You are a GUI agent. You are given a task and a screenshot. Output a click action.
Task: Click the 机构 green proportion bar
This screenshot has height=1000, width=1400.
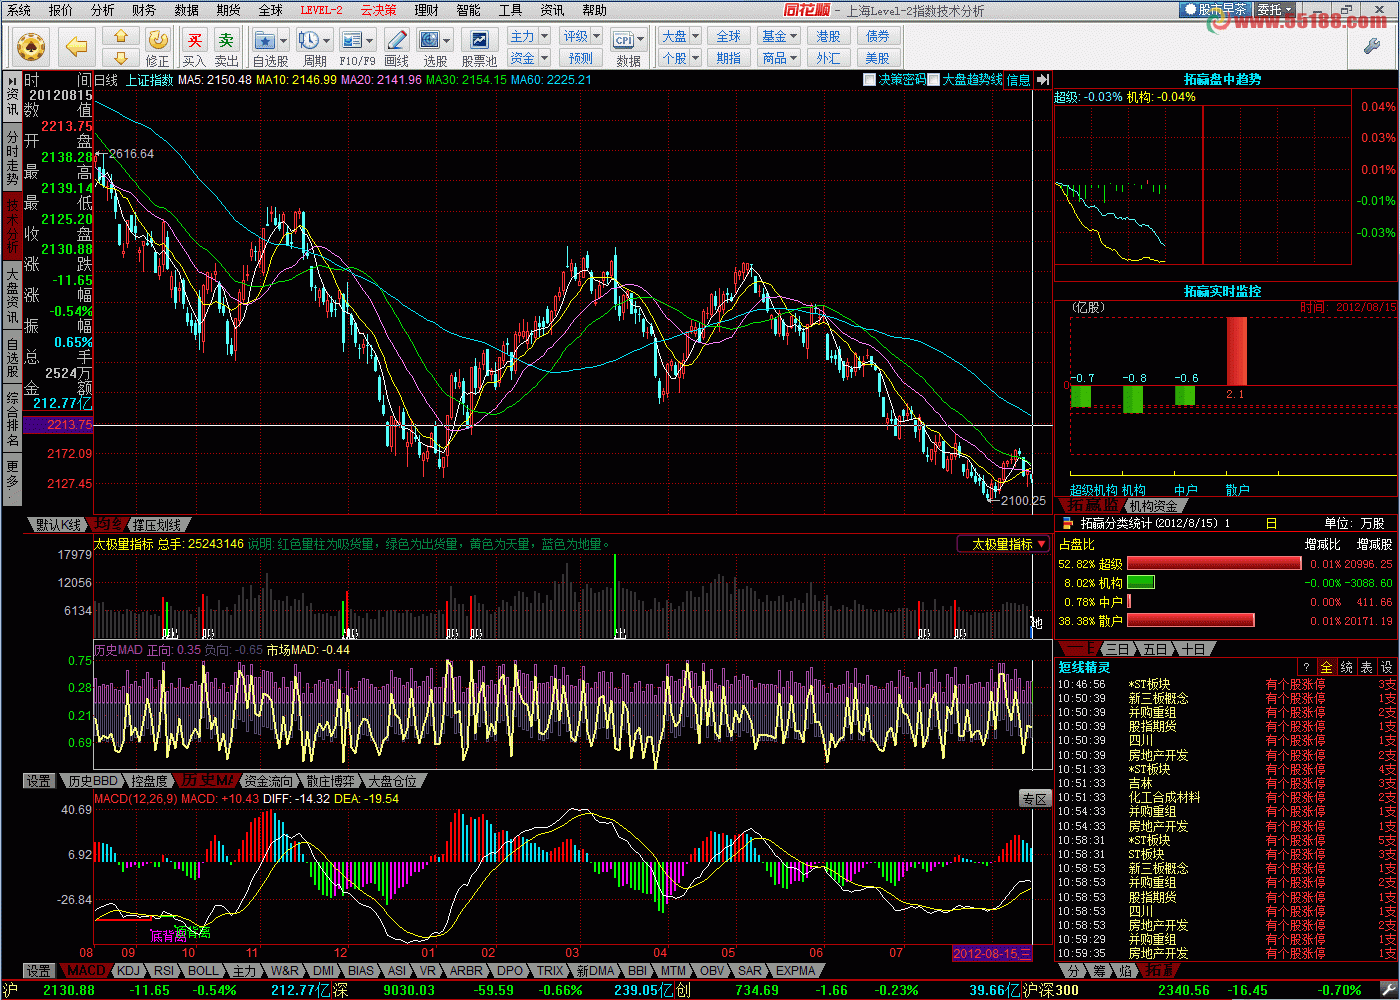(1141, 582)
